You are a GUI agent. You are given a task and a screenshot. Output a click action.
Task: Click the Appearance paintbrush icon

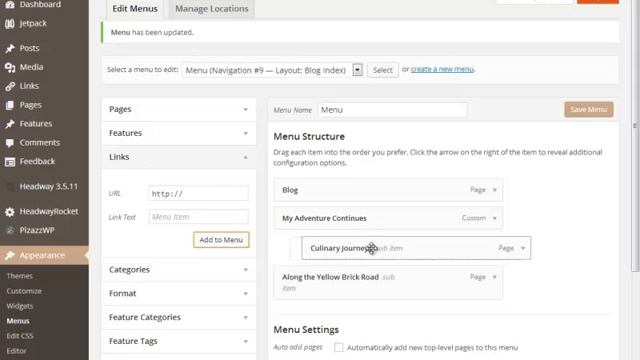tap(10, 256)
